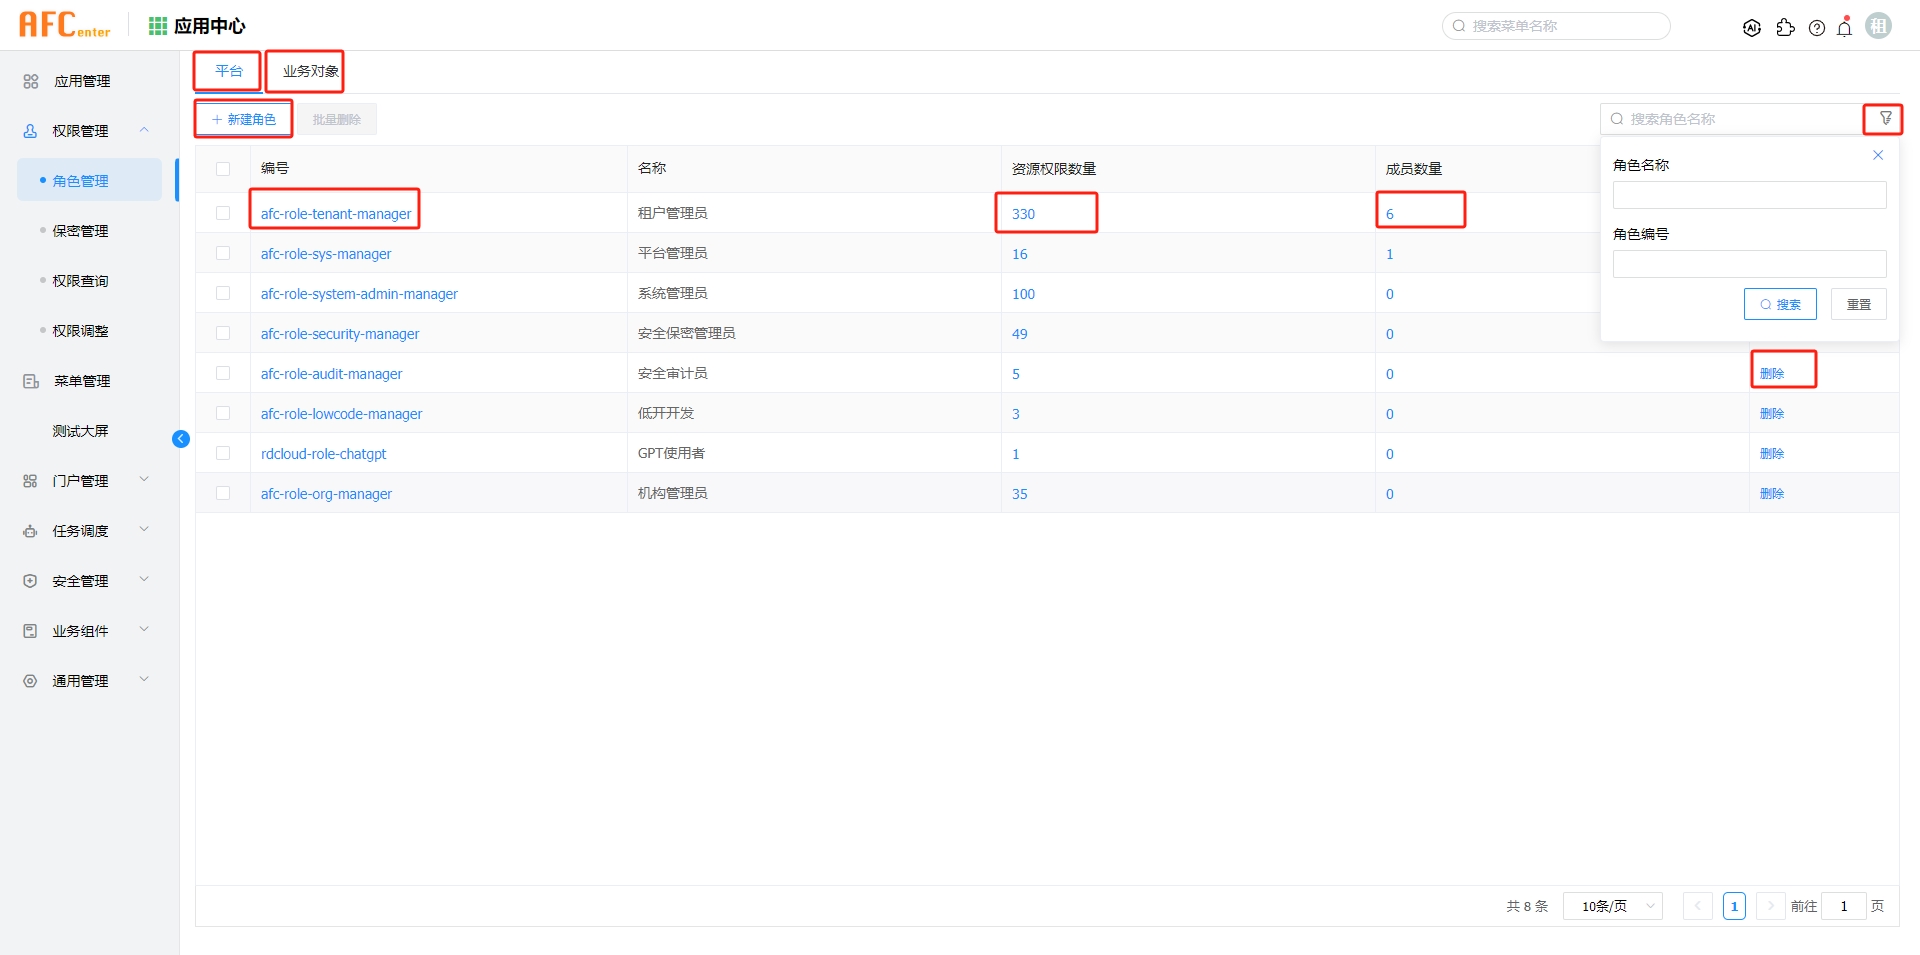1920x955 pixels.
Task: Open the help question mark icon
Action: tap(1817, 27)
